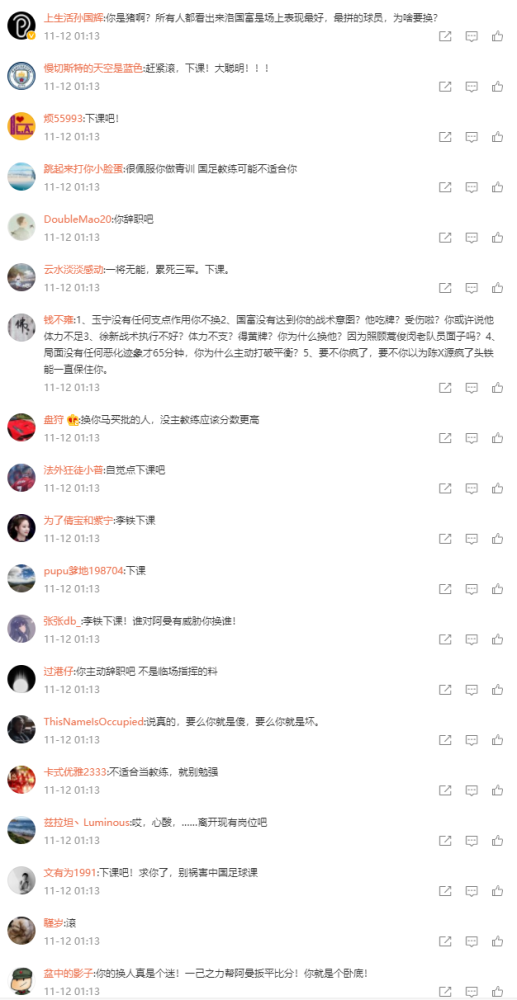Open username link 跳起来打你小脸蛋
Screen dimensions: 517x1000
pyautogui.click(x=82, y=169)
